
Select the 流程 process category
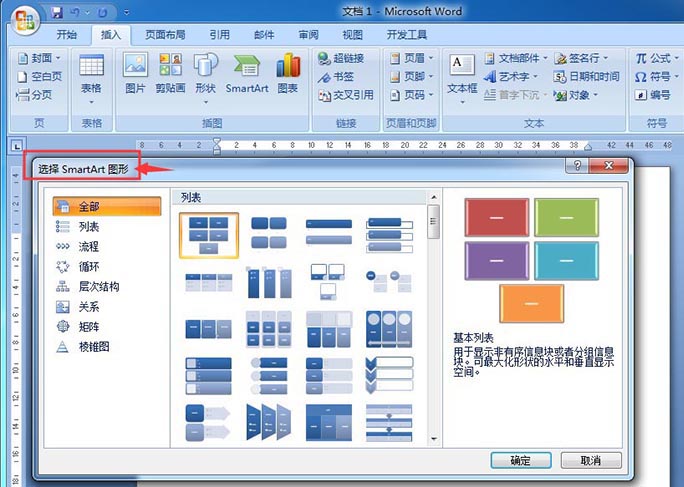pos(78,247)
